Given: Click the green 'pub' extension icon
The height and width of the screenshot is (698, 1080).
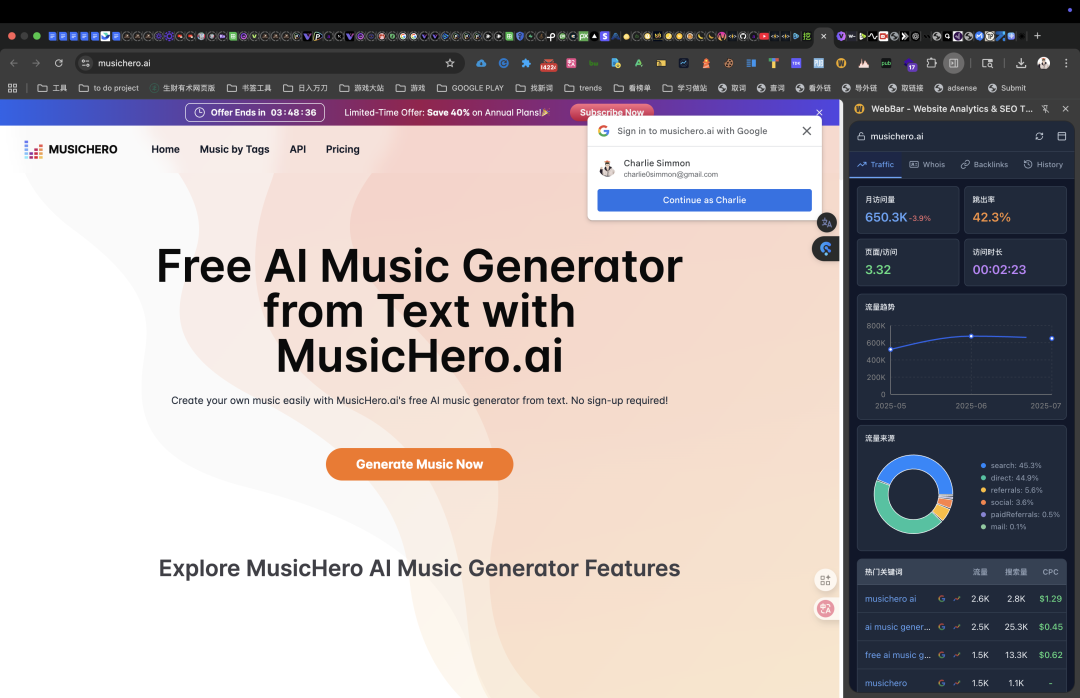Looking at the screenshot, I should [x=886, y=63].
